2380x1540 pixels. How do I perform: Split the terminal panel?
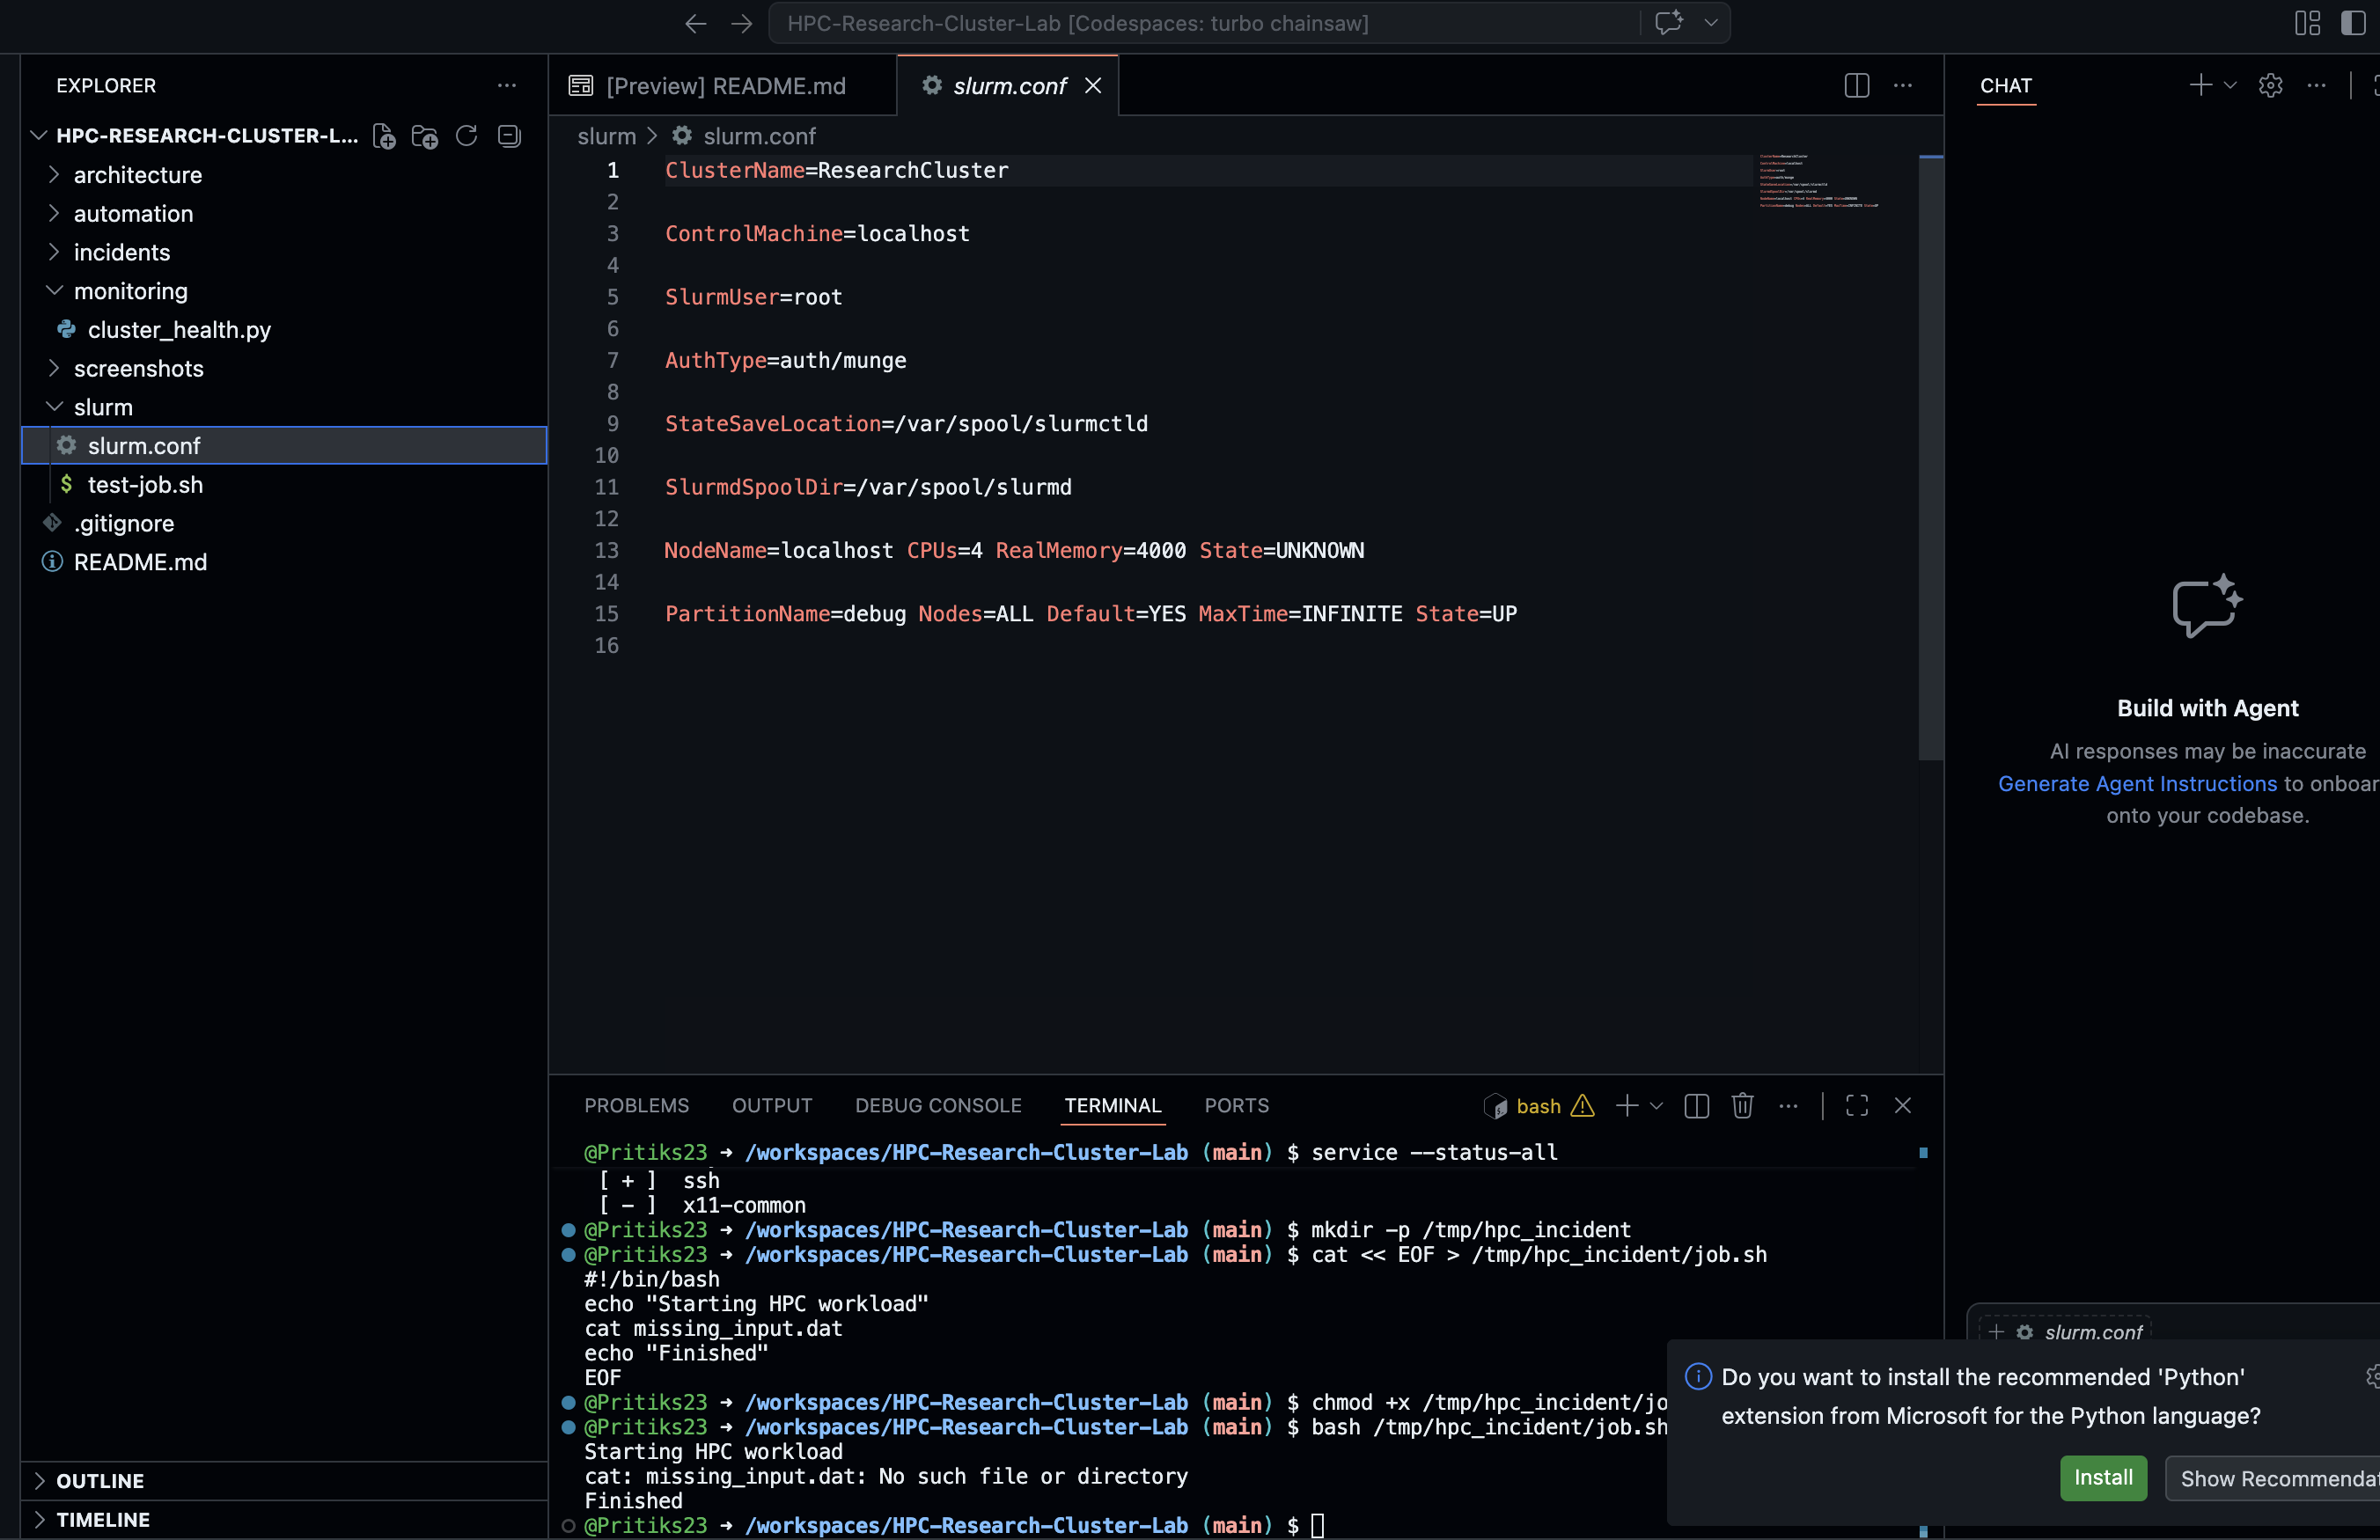[x=1697, y=1105]
